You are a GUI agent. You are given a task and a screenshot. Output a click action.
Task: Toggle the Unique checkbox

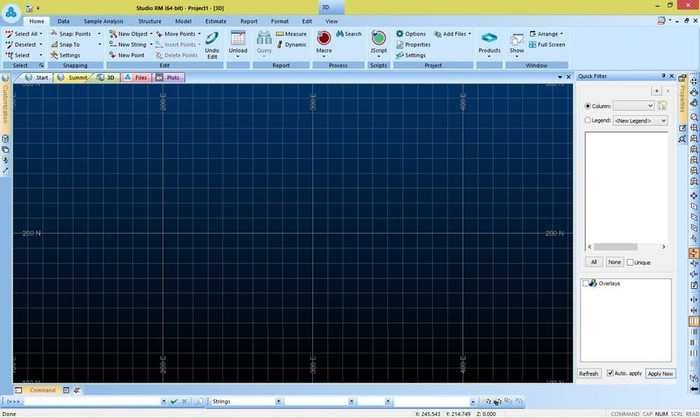(630, 263)
